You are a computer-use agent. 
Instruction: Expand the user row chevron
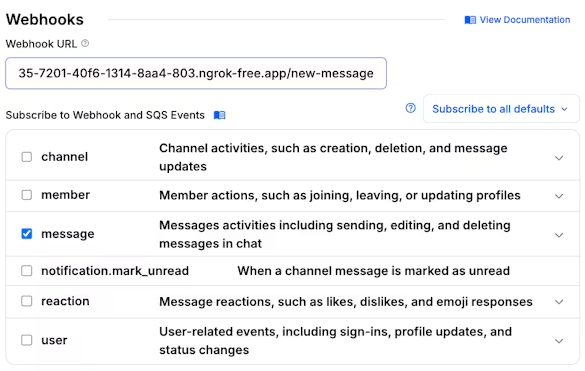pos(559,341)
